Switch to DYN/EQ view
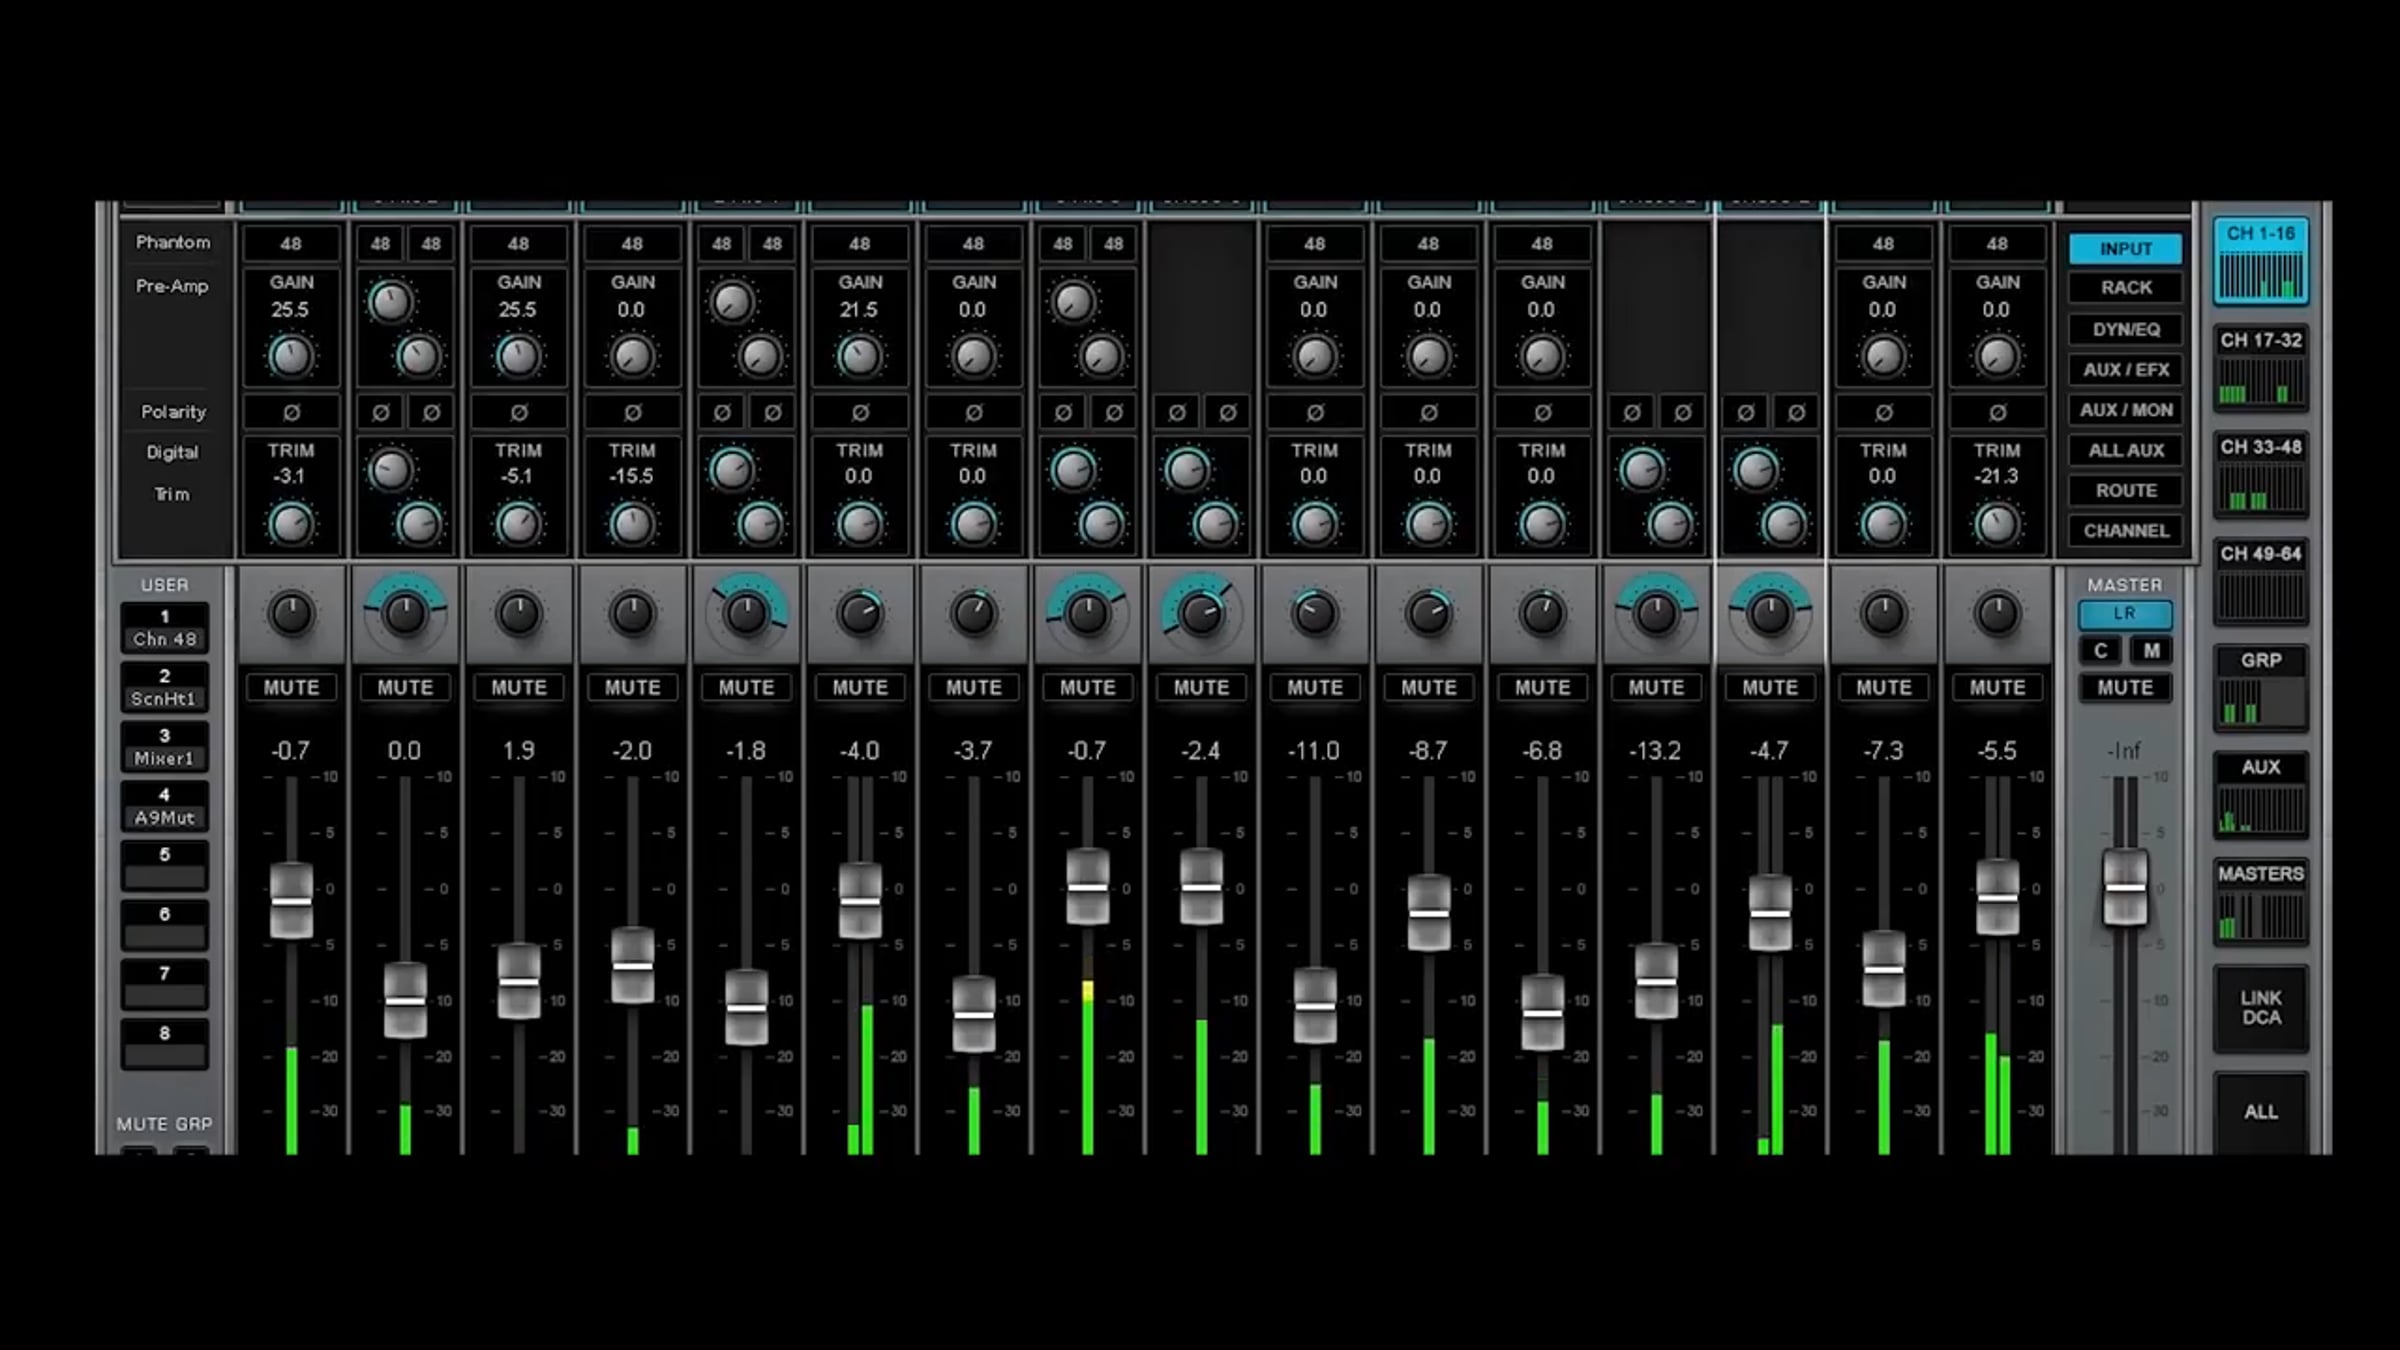Screen dimensions: 2400x1350 (x=2126, y=329)
